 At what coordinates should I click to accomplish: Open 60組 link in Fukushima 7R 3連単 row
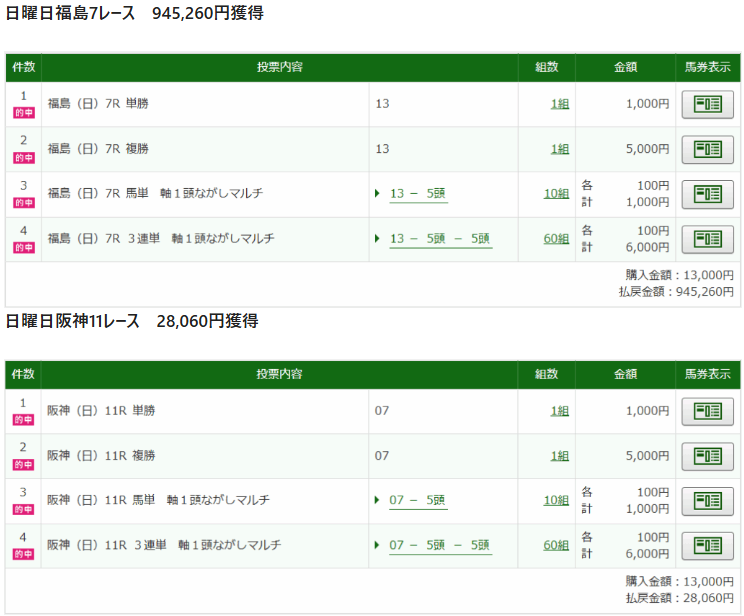(x=556, y=239)
